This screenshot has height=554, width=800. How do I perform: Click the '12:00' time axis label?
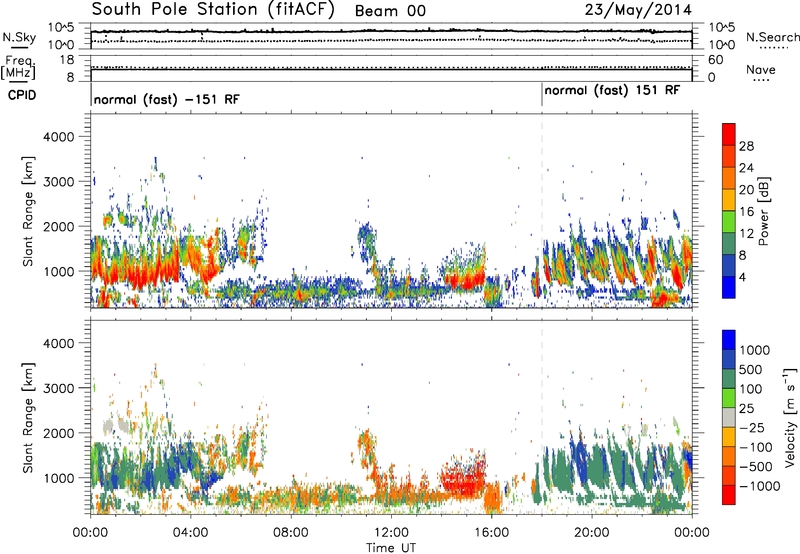coord(391,533)
